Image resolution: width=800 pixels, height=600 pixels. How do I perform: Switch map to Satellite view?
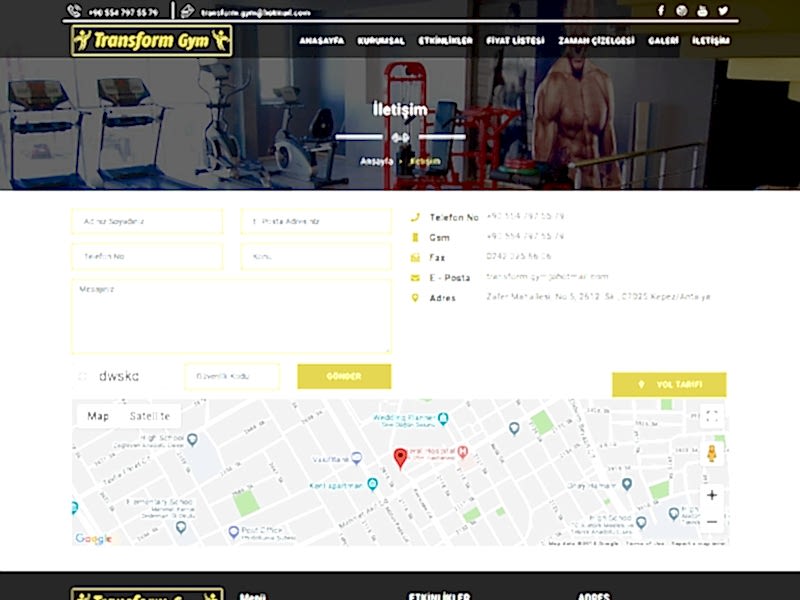coord(149,416)
